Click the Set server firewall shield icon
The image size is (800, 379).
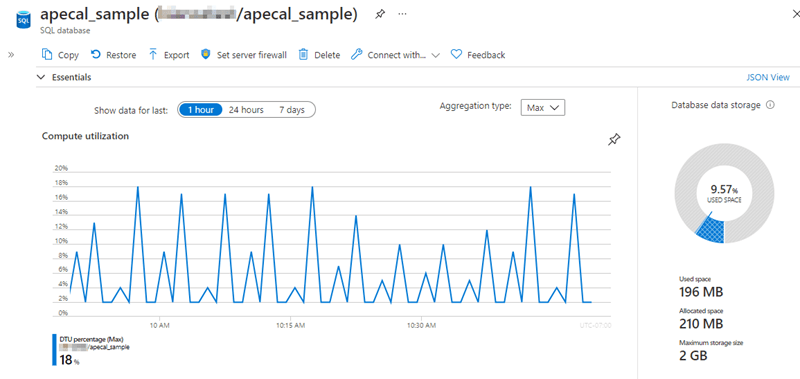point(206,55)
